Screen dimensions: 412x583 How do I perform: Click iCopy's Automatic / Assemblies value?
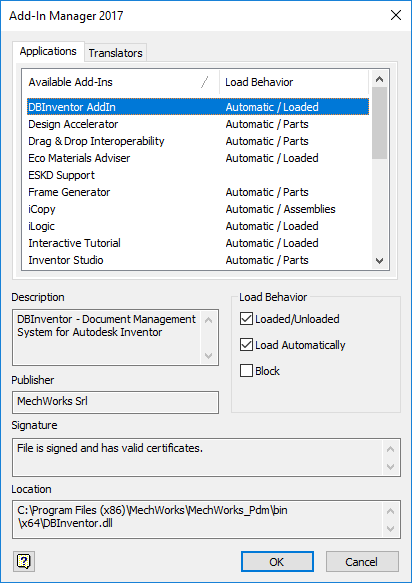[280, 209]
